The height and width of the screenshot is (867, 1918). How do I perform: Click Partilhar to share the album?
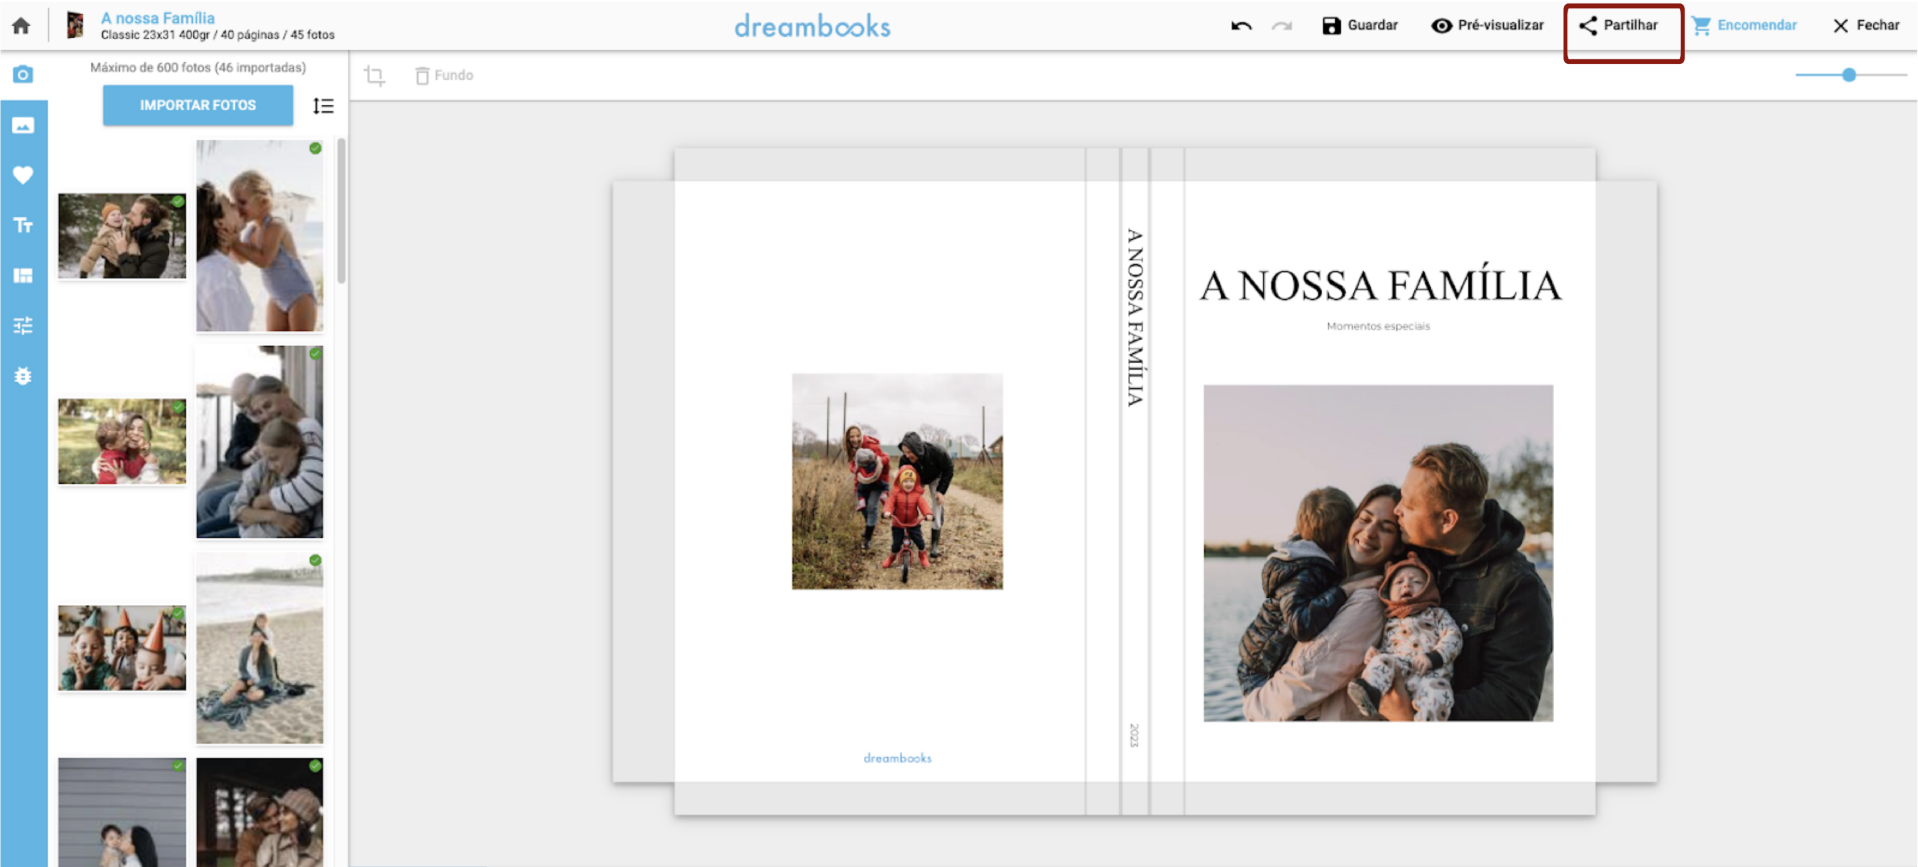coord(1619,26)
